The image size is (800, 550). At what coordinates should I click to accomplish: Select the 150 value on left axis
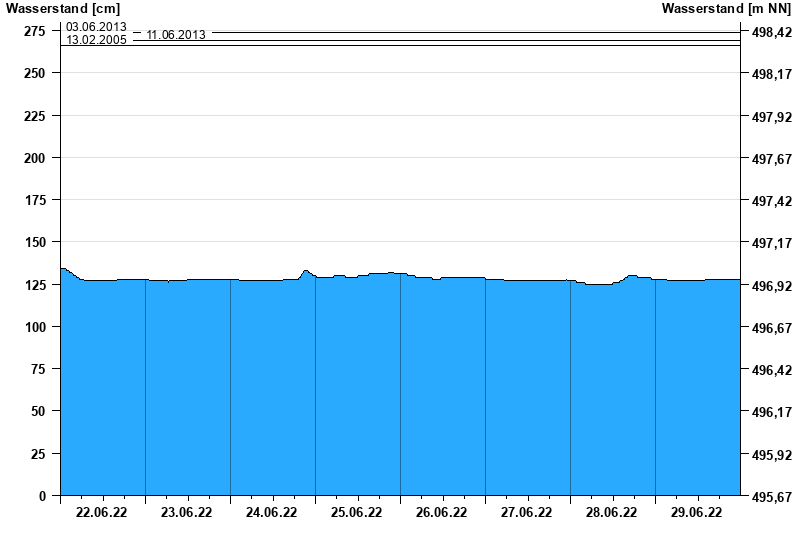point(34,242)
